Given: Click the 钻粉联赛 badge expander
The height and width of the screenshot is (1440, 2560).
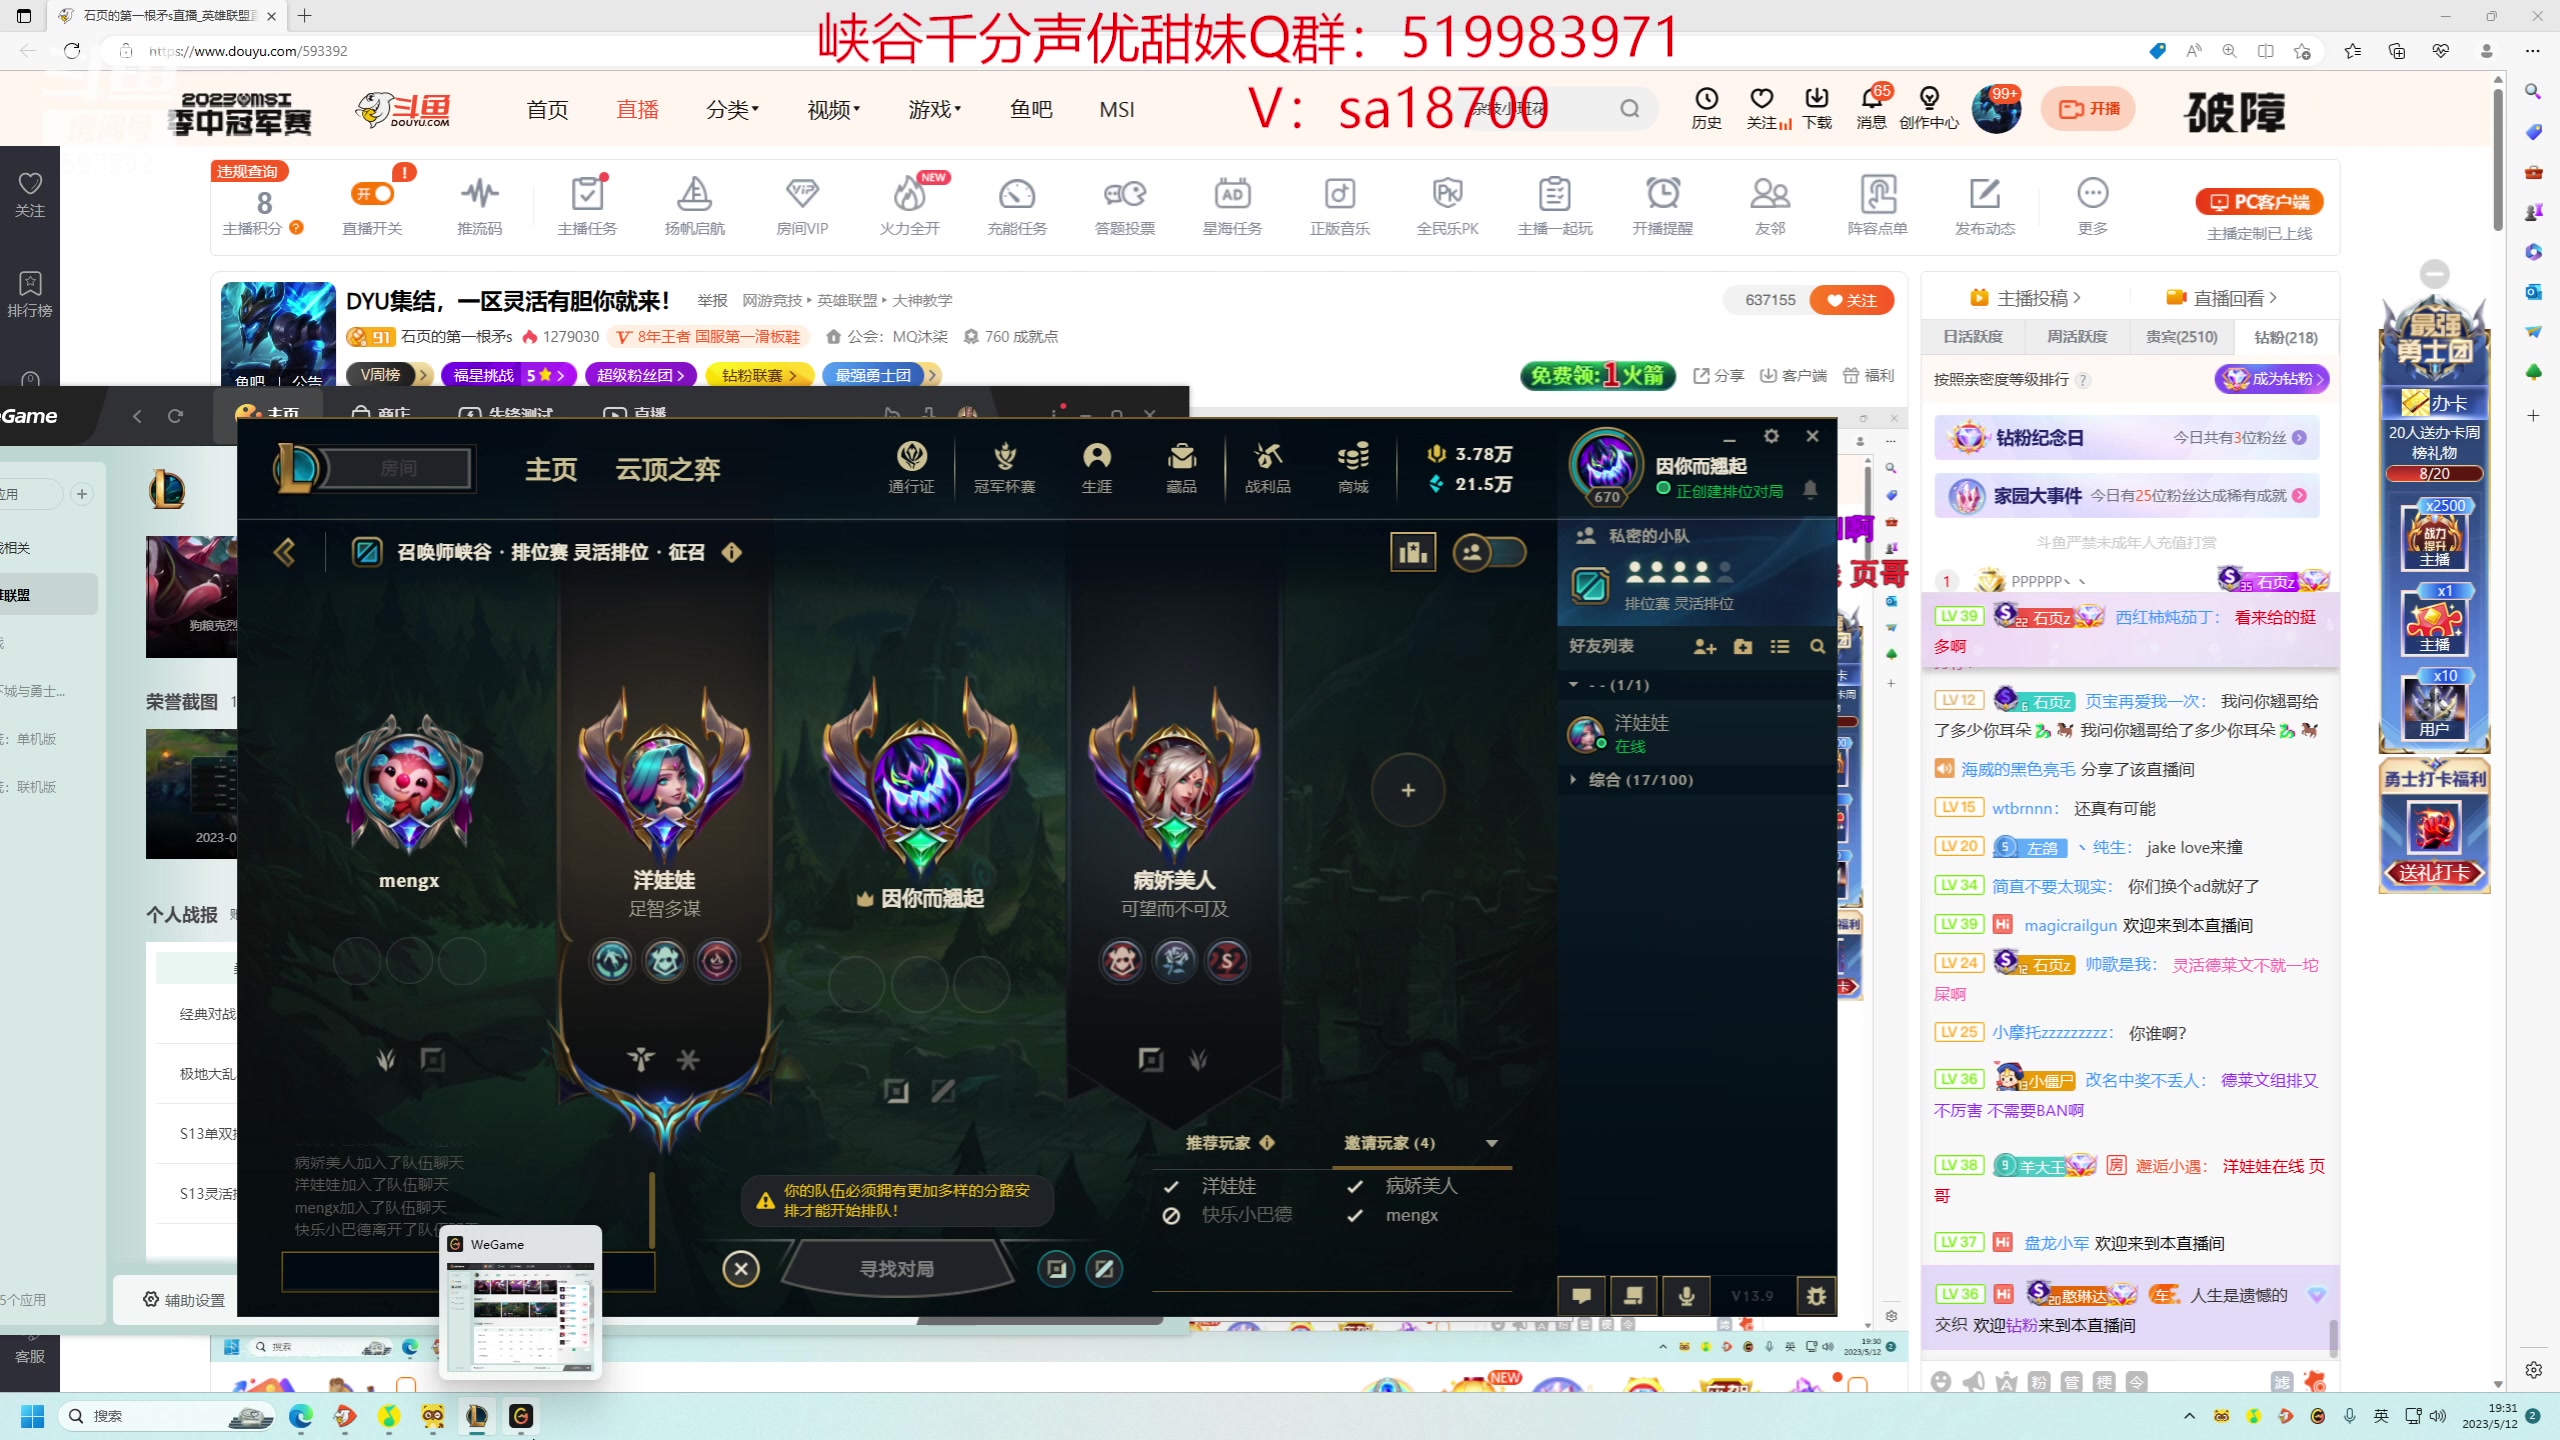Looking at the screenshot, I should [x=758, y=375].
